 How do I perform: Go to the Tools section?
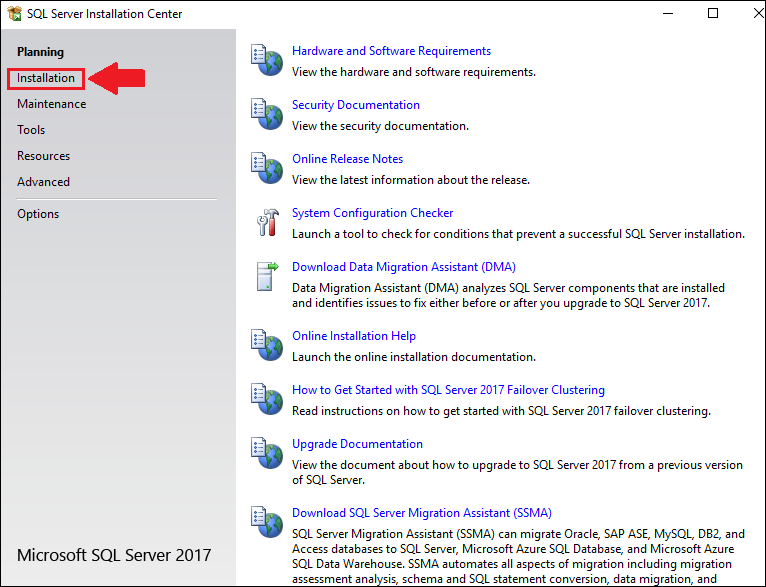point(31,130)
